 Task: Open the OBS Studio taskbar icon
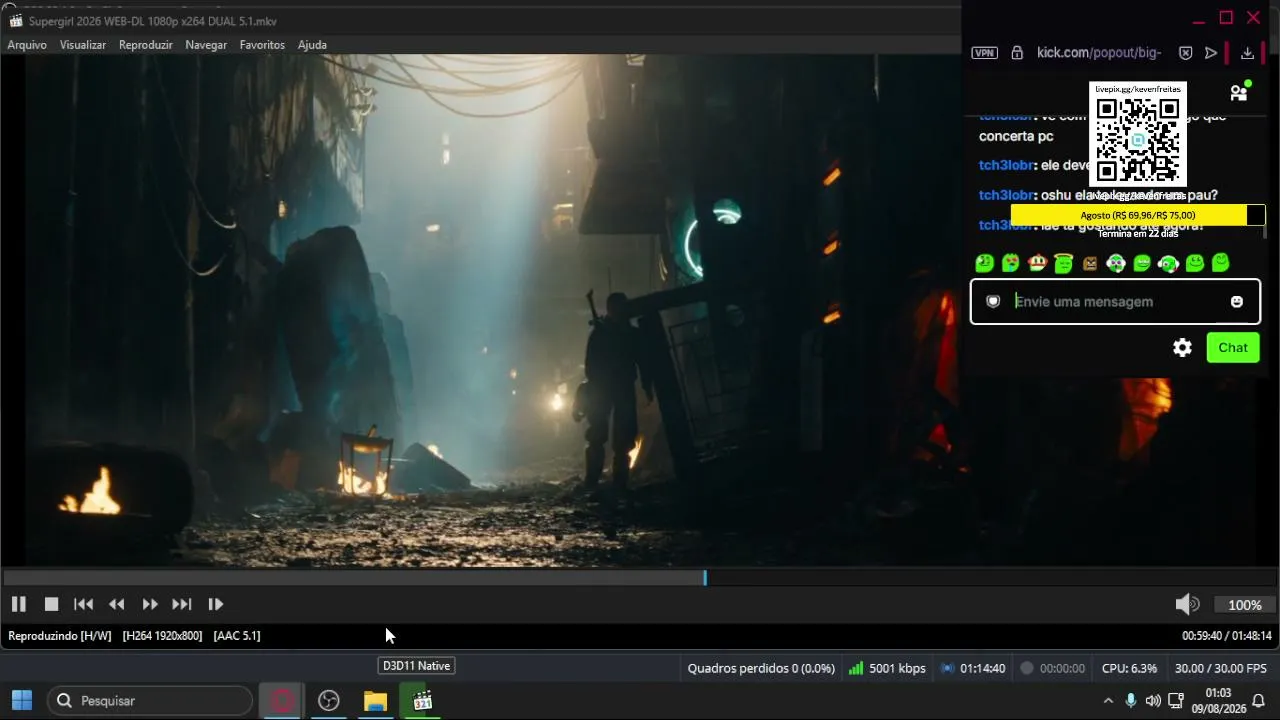click(328, 701)
